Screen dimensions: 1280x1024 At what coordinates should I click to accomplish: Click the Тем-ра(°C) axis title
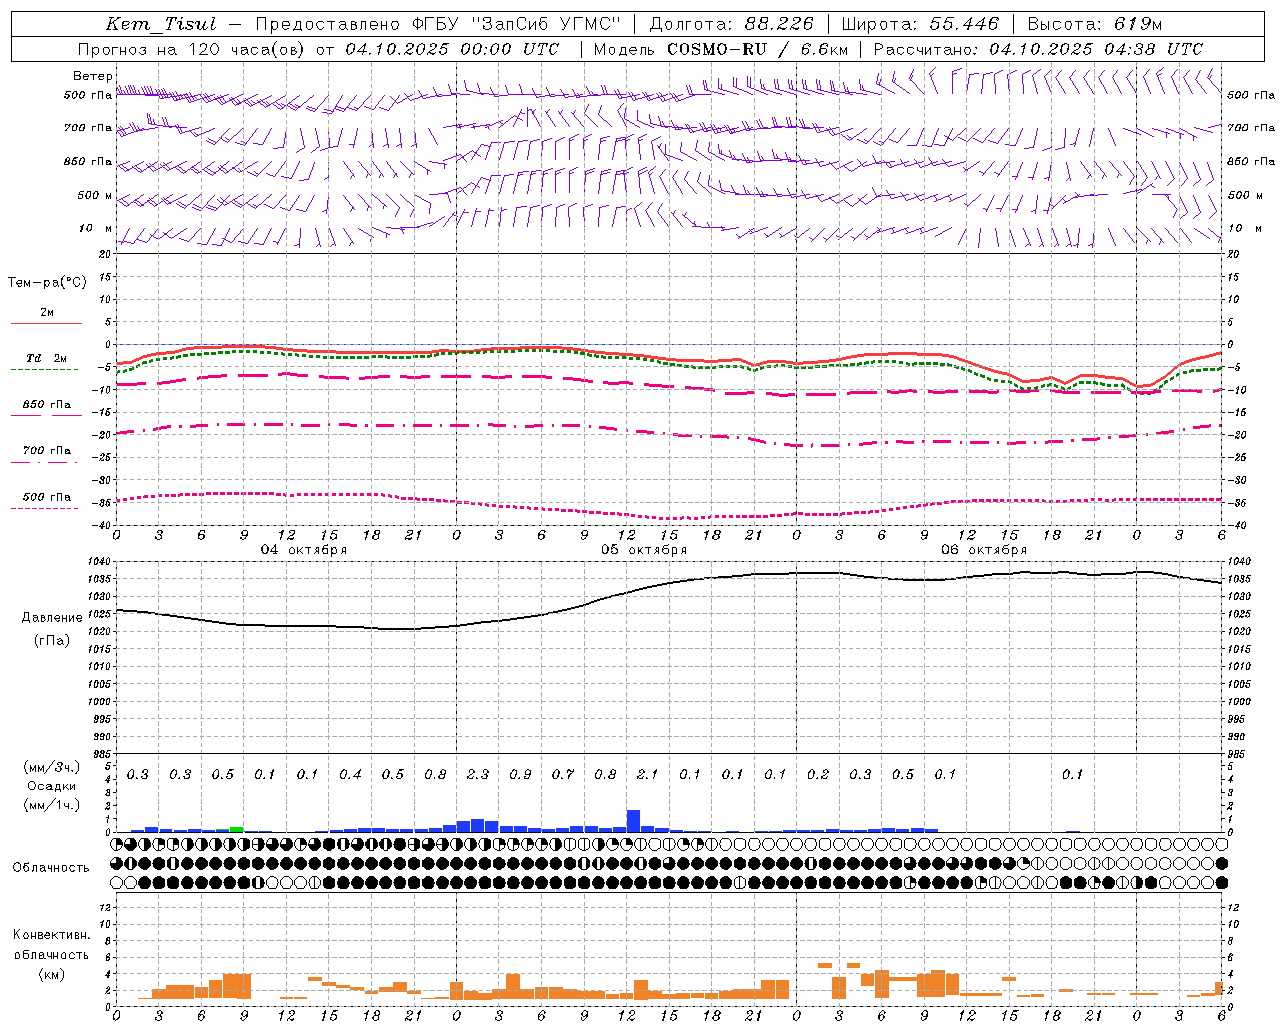click(47, 283)
